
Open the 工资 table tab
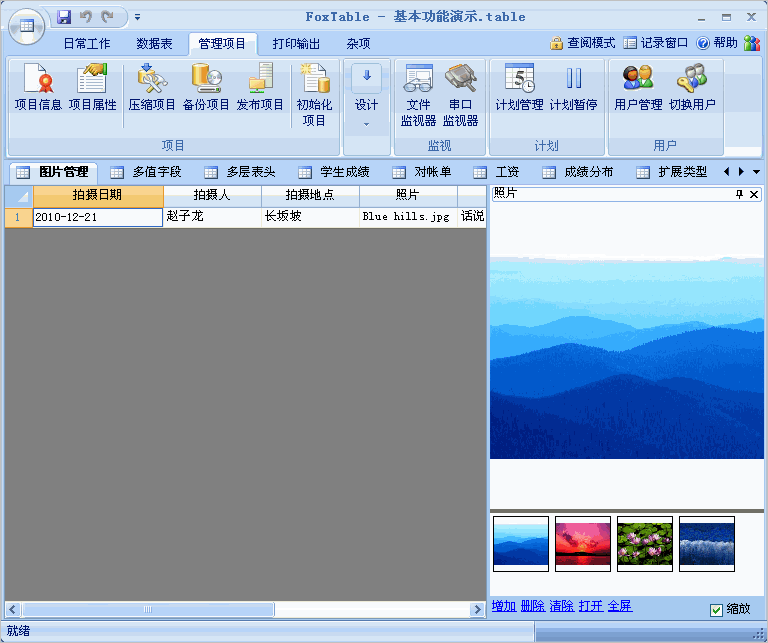click(496, 172)
